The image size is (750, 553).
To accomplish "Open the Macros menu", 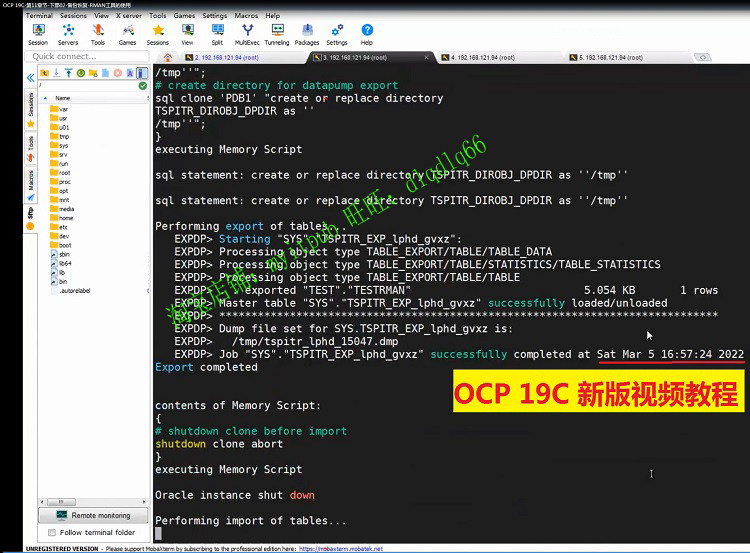I will tap(246, 16).
